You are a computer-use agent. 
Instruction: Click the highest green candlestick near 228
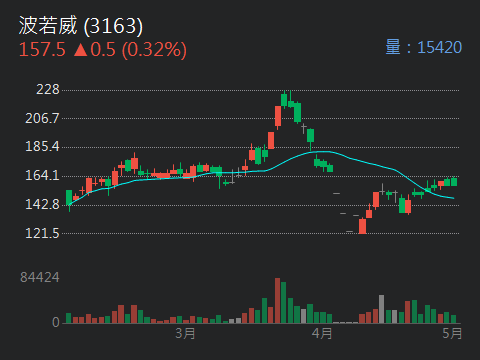pos(284,100)
